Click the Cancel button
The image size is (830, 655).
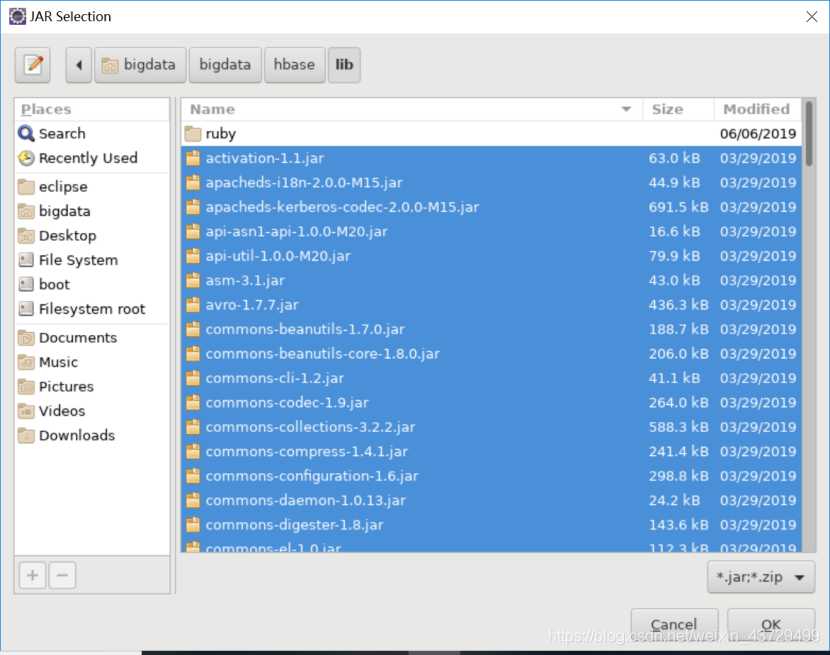click(x=674, y=623)
